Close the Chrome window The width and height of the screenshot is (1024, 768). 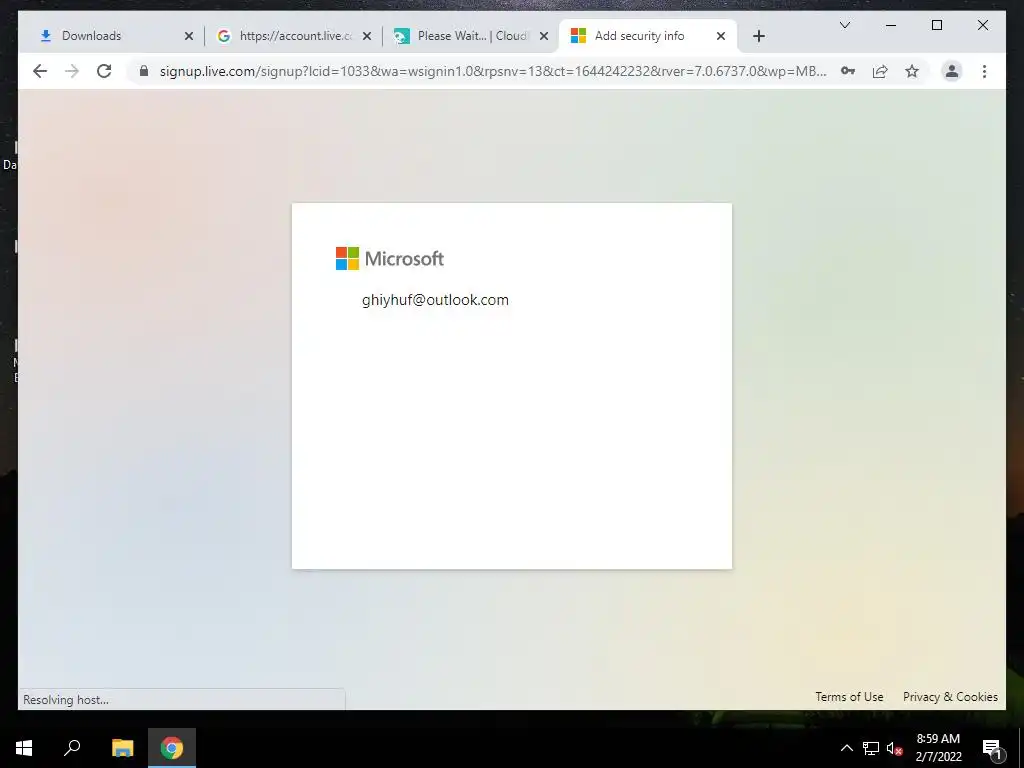pos(982,25)
